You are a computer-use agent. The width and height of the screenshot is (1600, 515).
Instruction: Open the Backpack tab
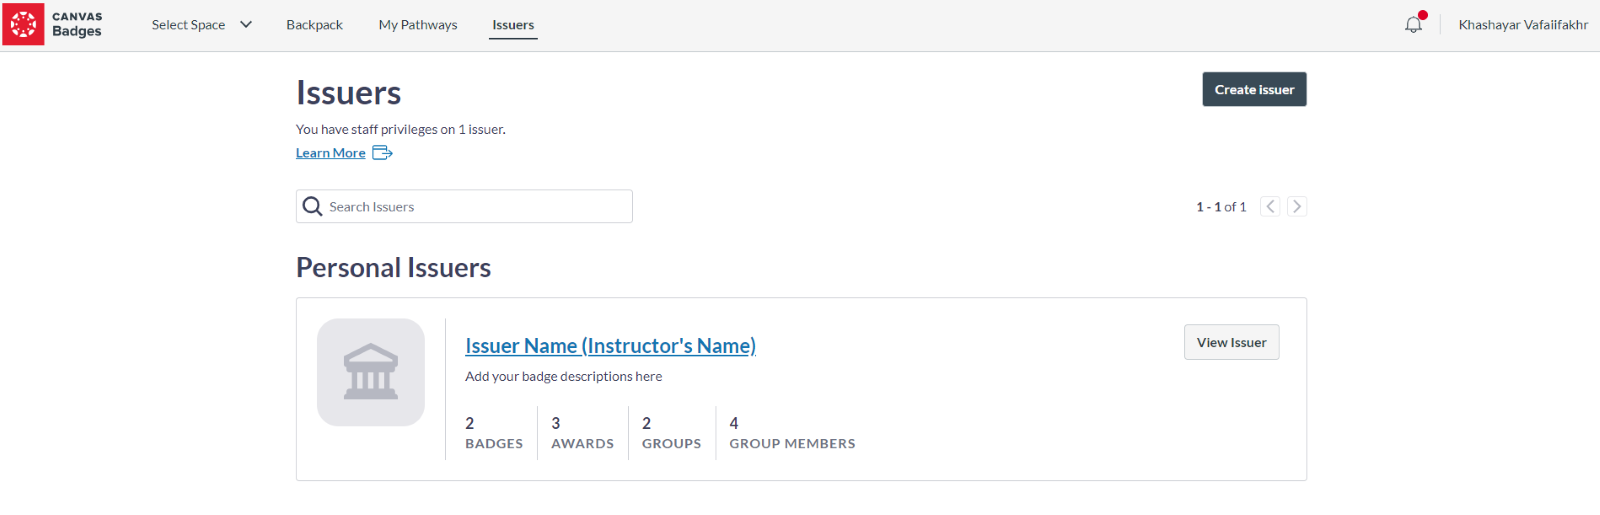(x=314, y=25)
